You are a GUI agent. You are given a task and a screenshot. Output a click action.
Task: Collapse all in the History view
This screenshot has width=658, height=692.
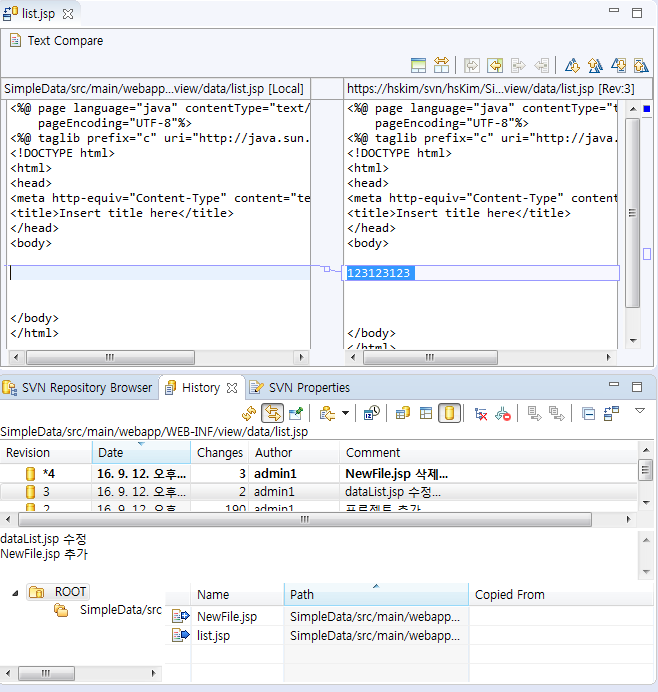point(588,414)
